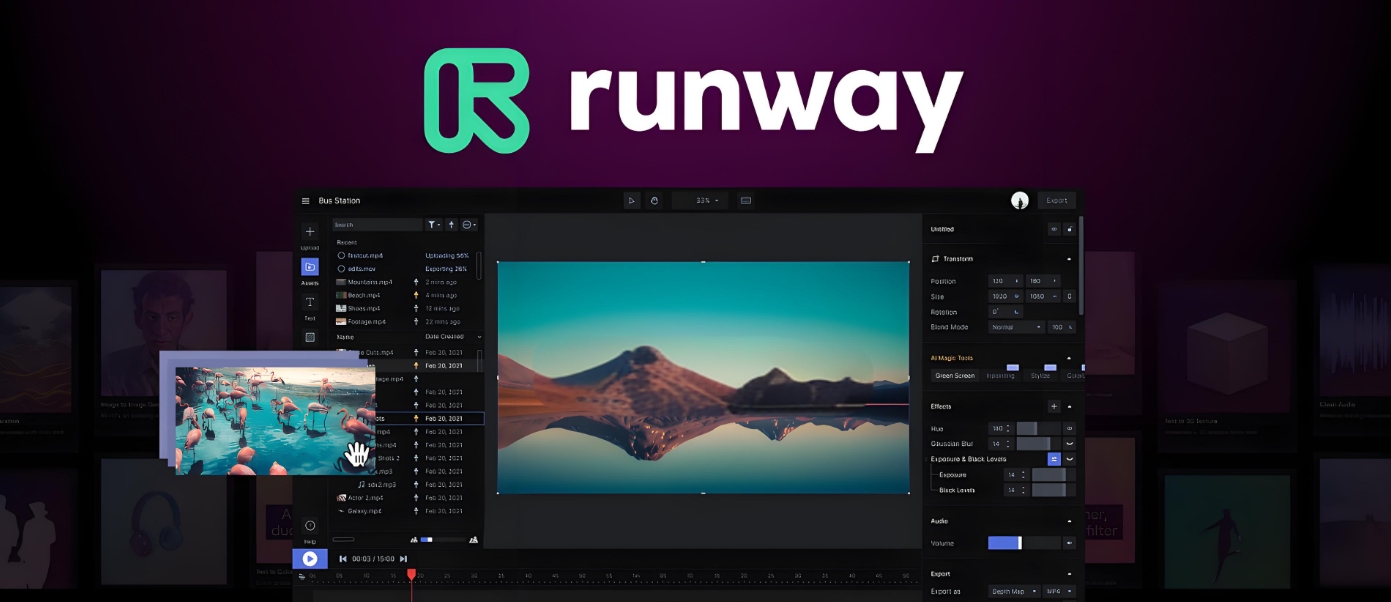Open the Blend Mode Normal dropdown

coord(1017,327)
